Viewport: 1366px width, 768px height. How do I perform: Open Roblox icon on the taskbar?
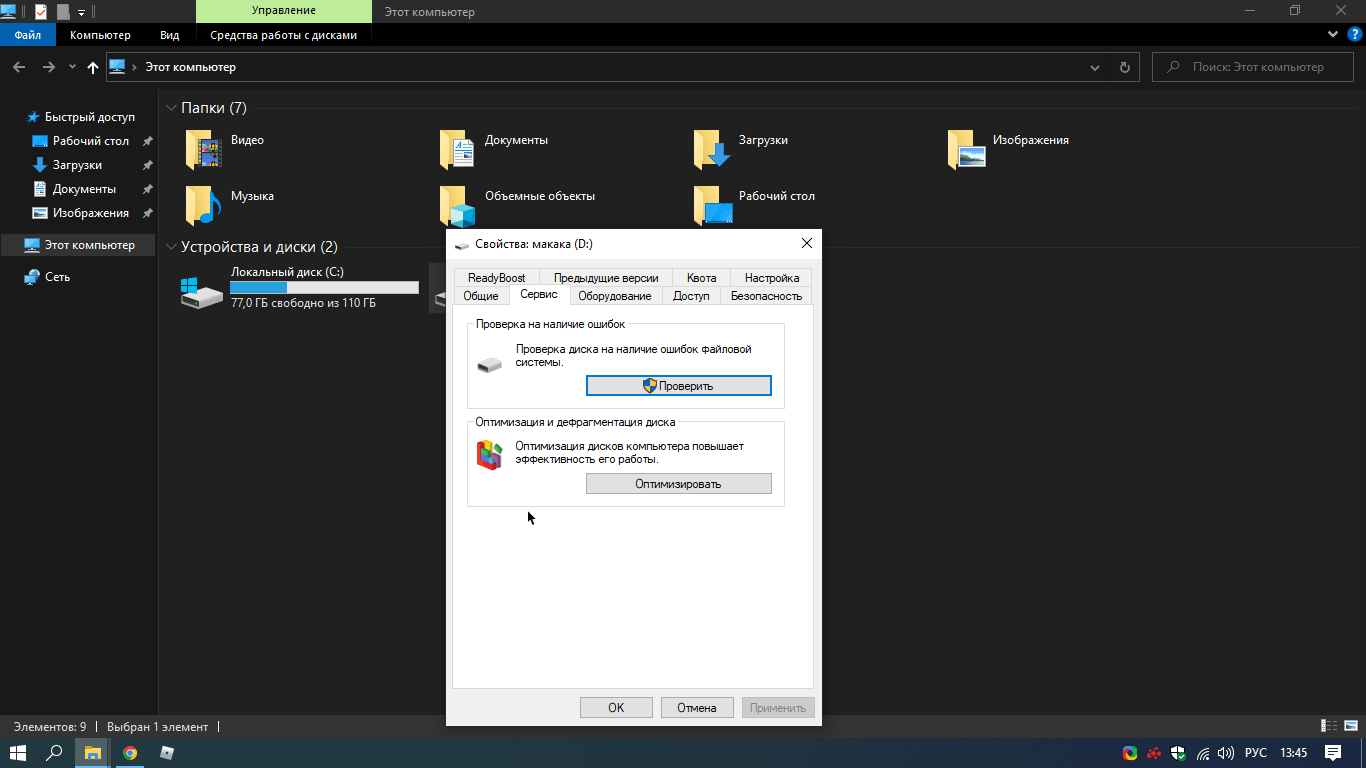[167, 752]
